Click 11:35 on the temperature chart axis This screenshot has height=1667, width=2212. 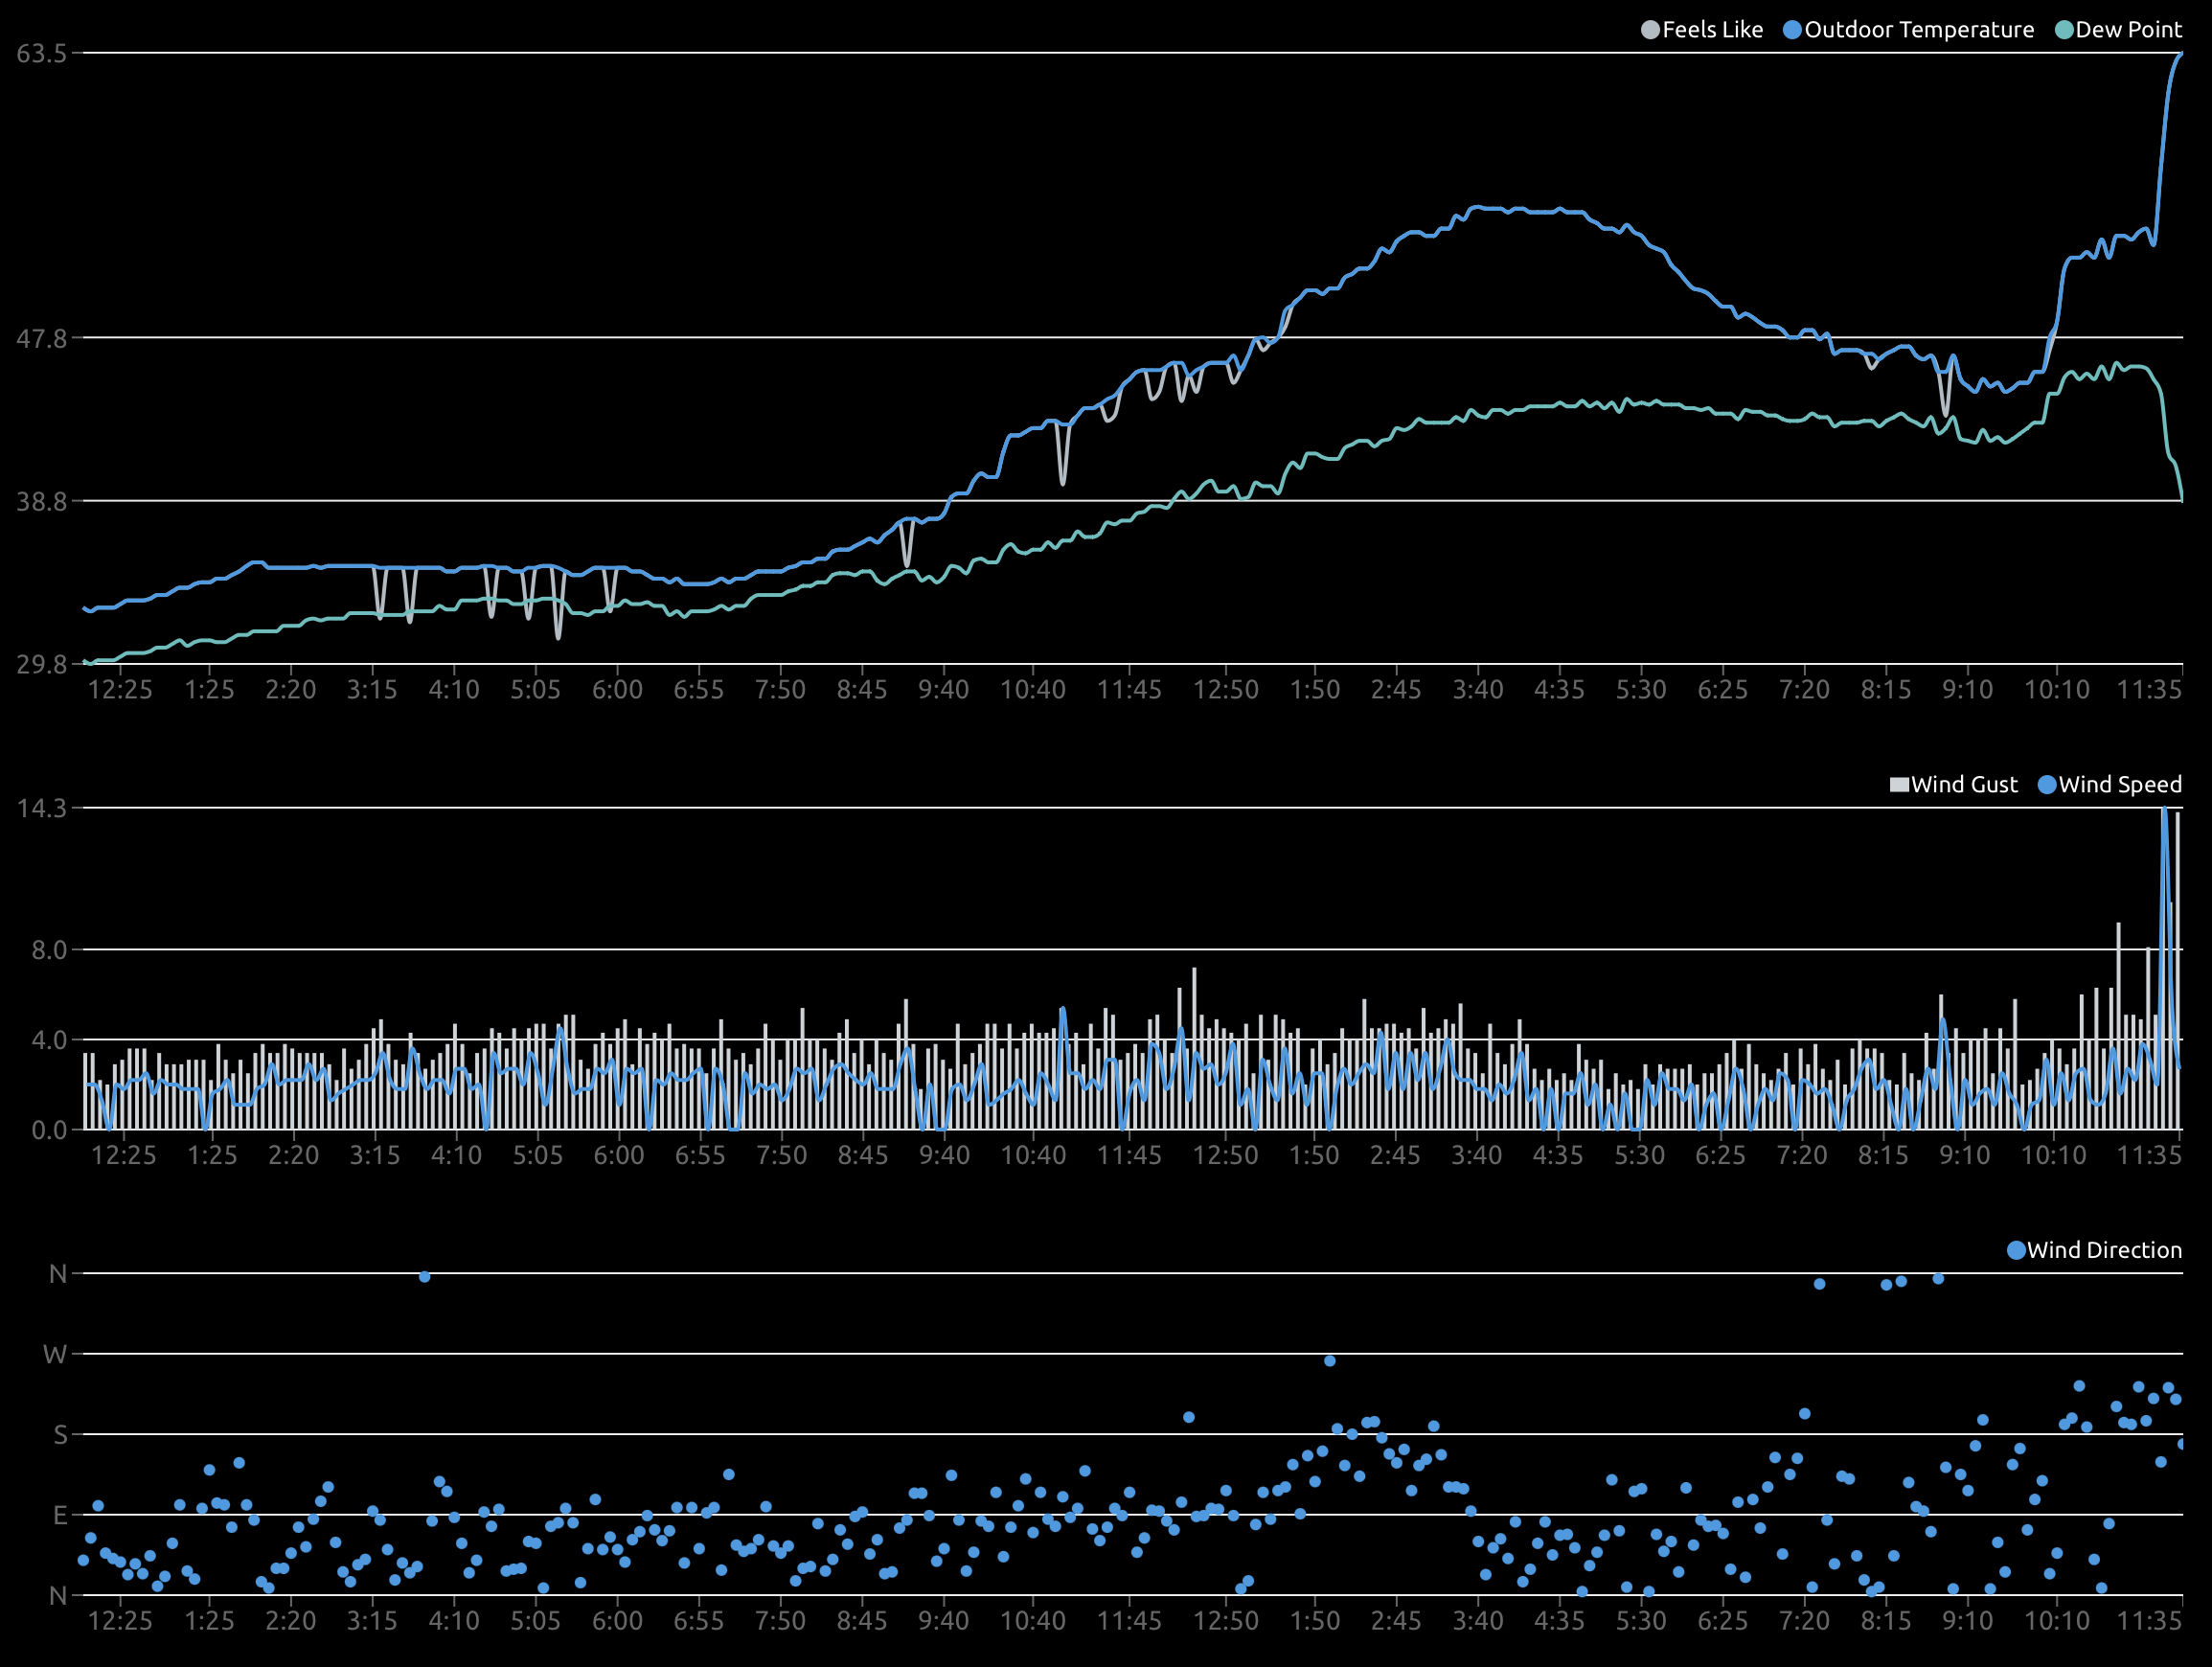tap(2149, 690)
